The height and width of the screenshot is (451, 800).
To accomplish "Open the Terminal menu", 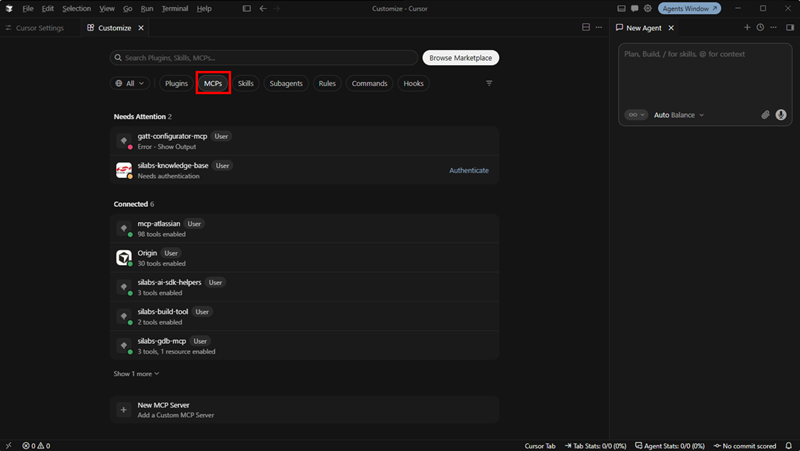I will [175, 8].
